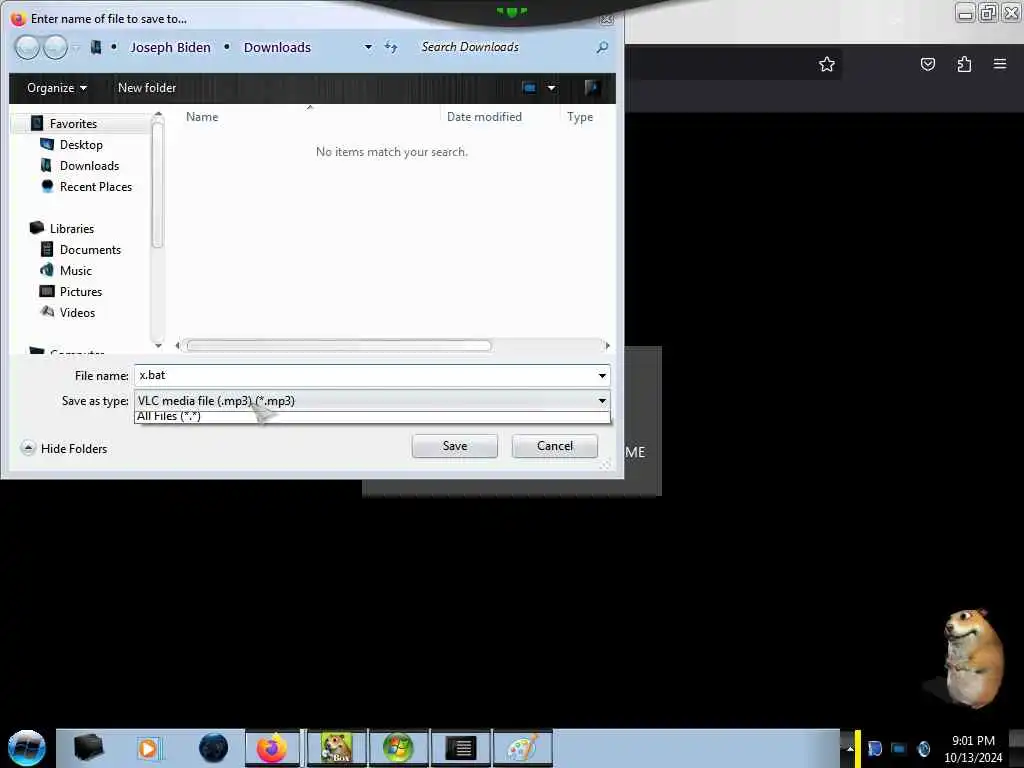Click the round tray icon beside the clock

[x=923, y=748]
